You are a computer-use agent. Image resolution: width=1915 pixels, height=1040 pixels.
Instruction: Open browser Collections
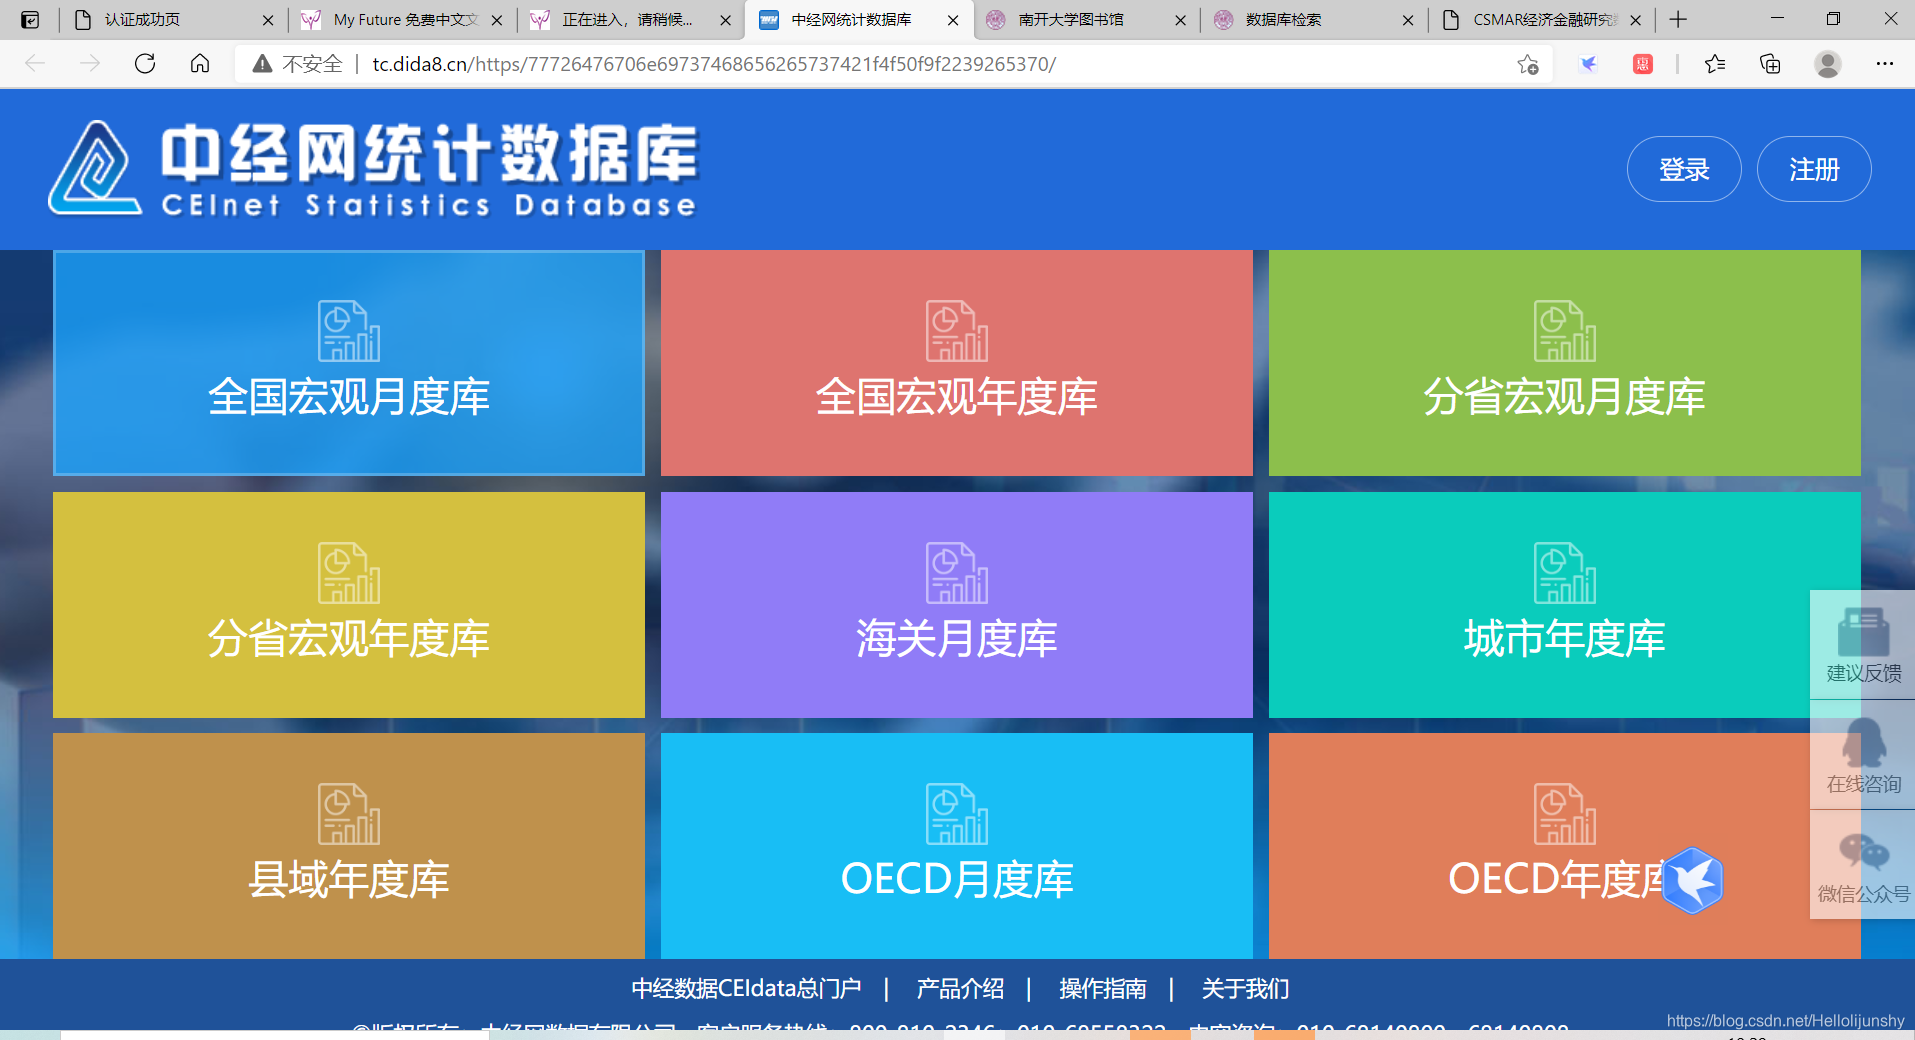(1770, 64)
